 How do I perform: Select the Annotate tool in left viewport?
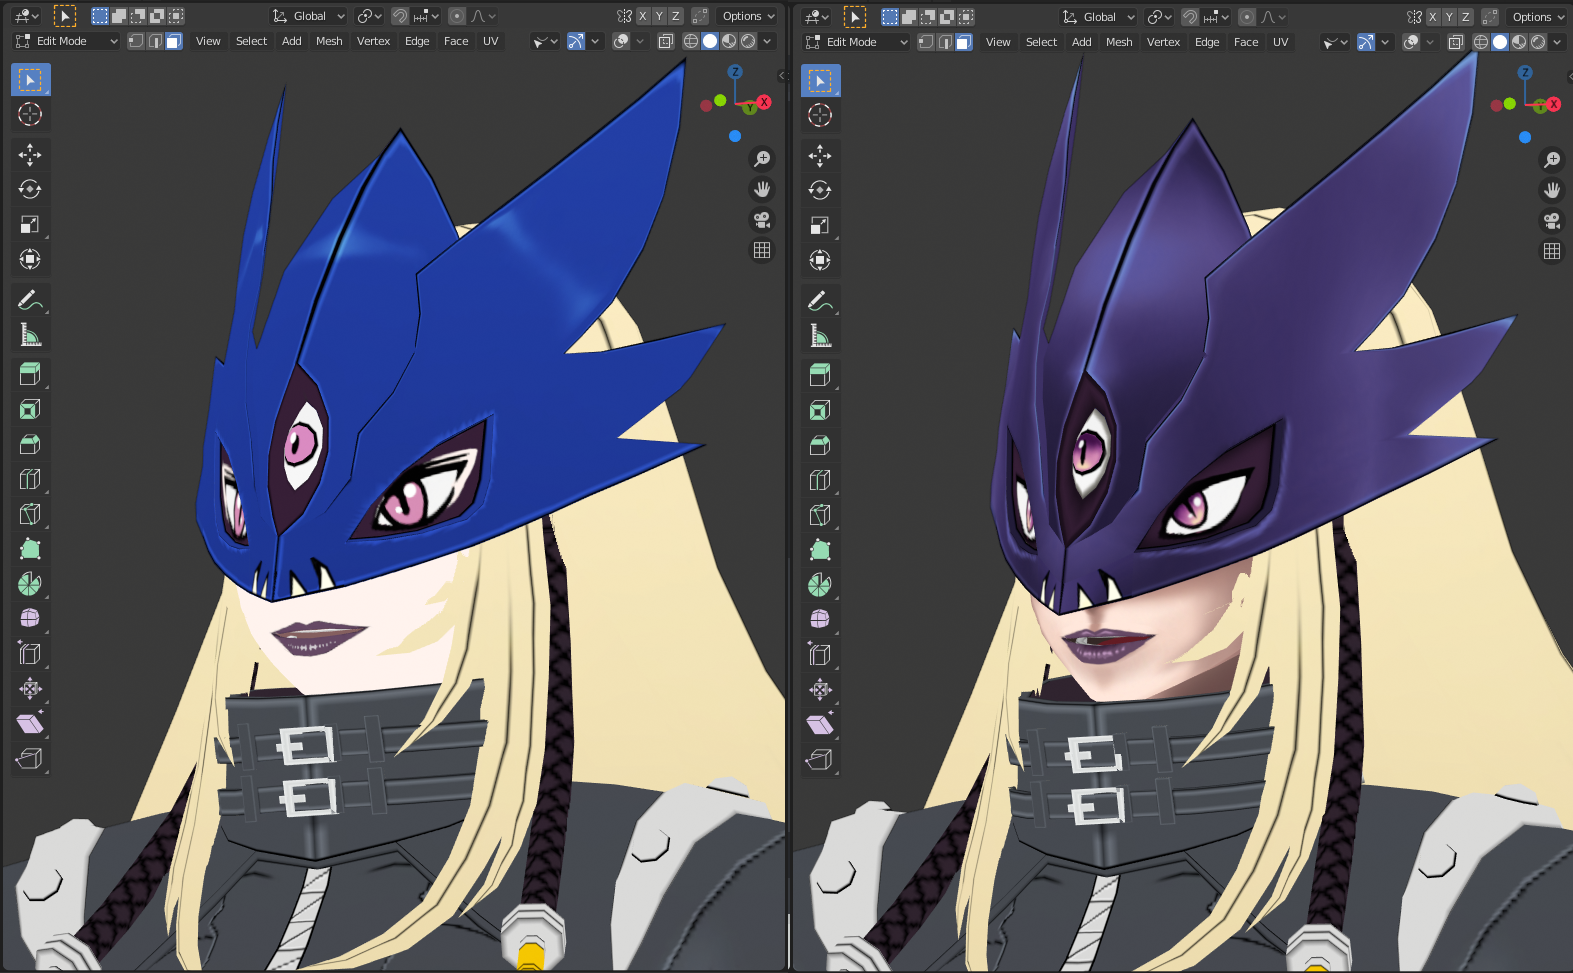(30, 299)
